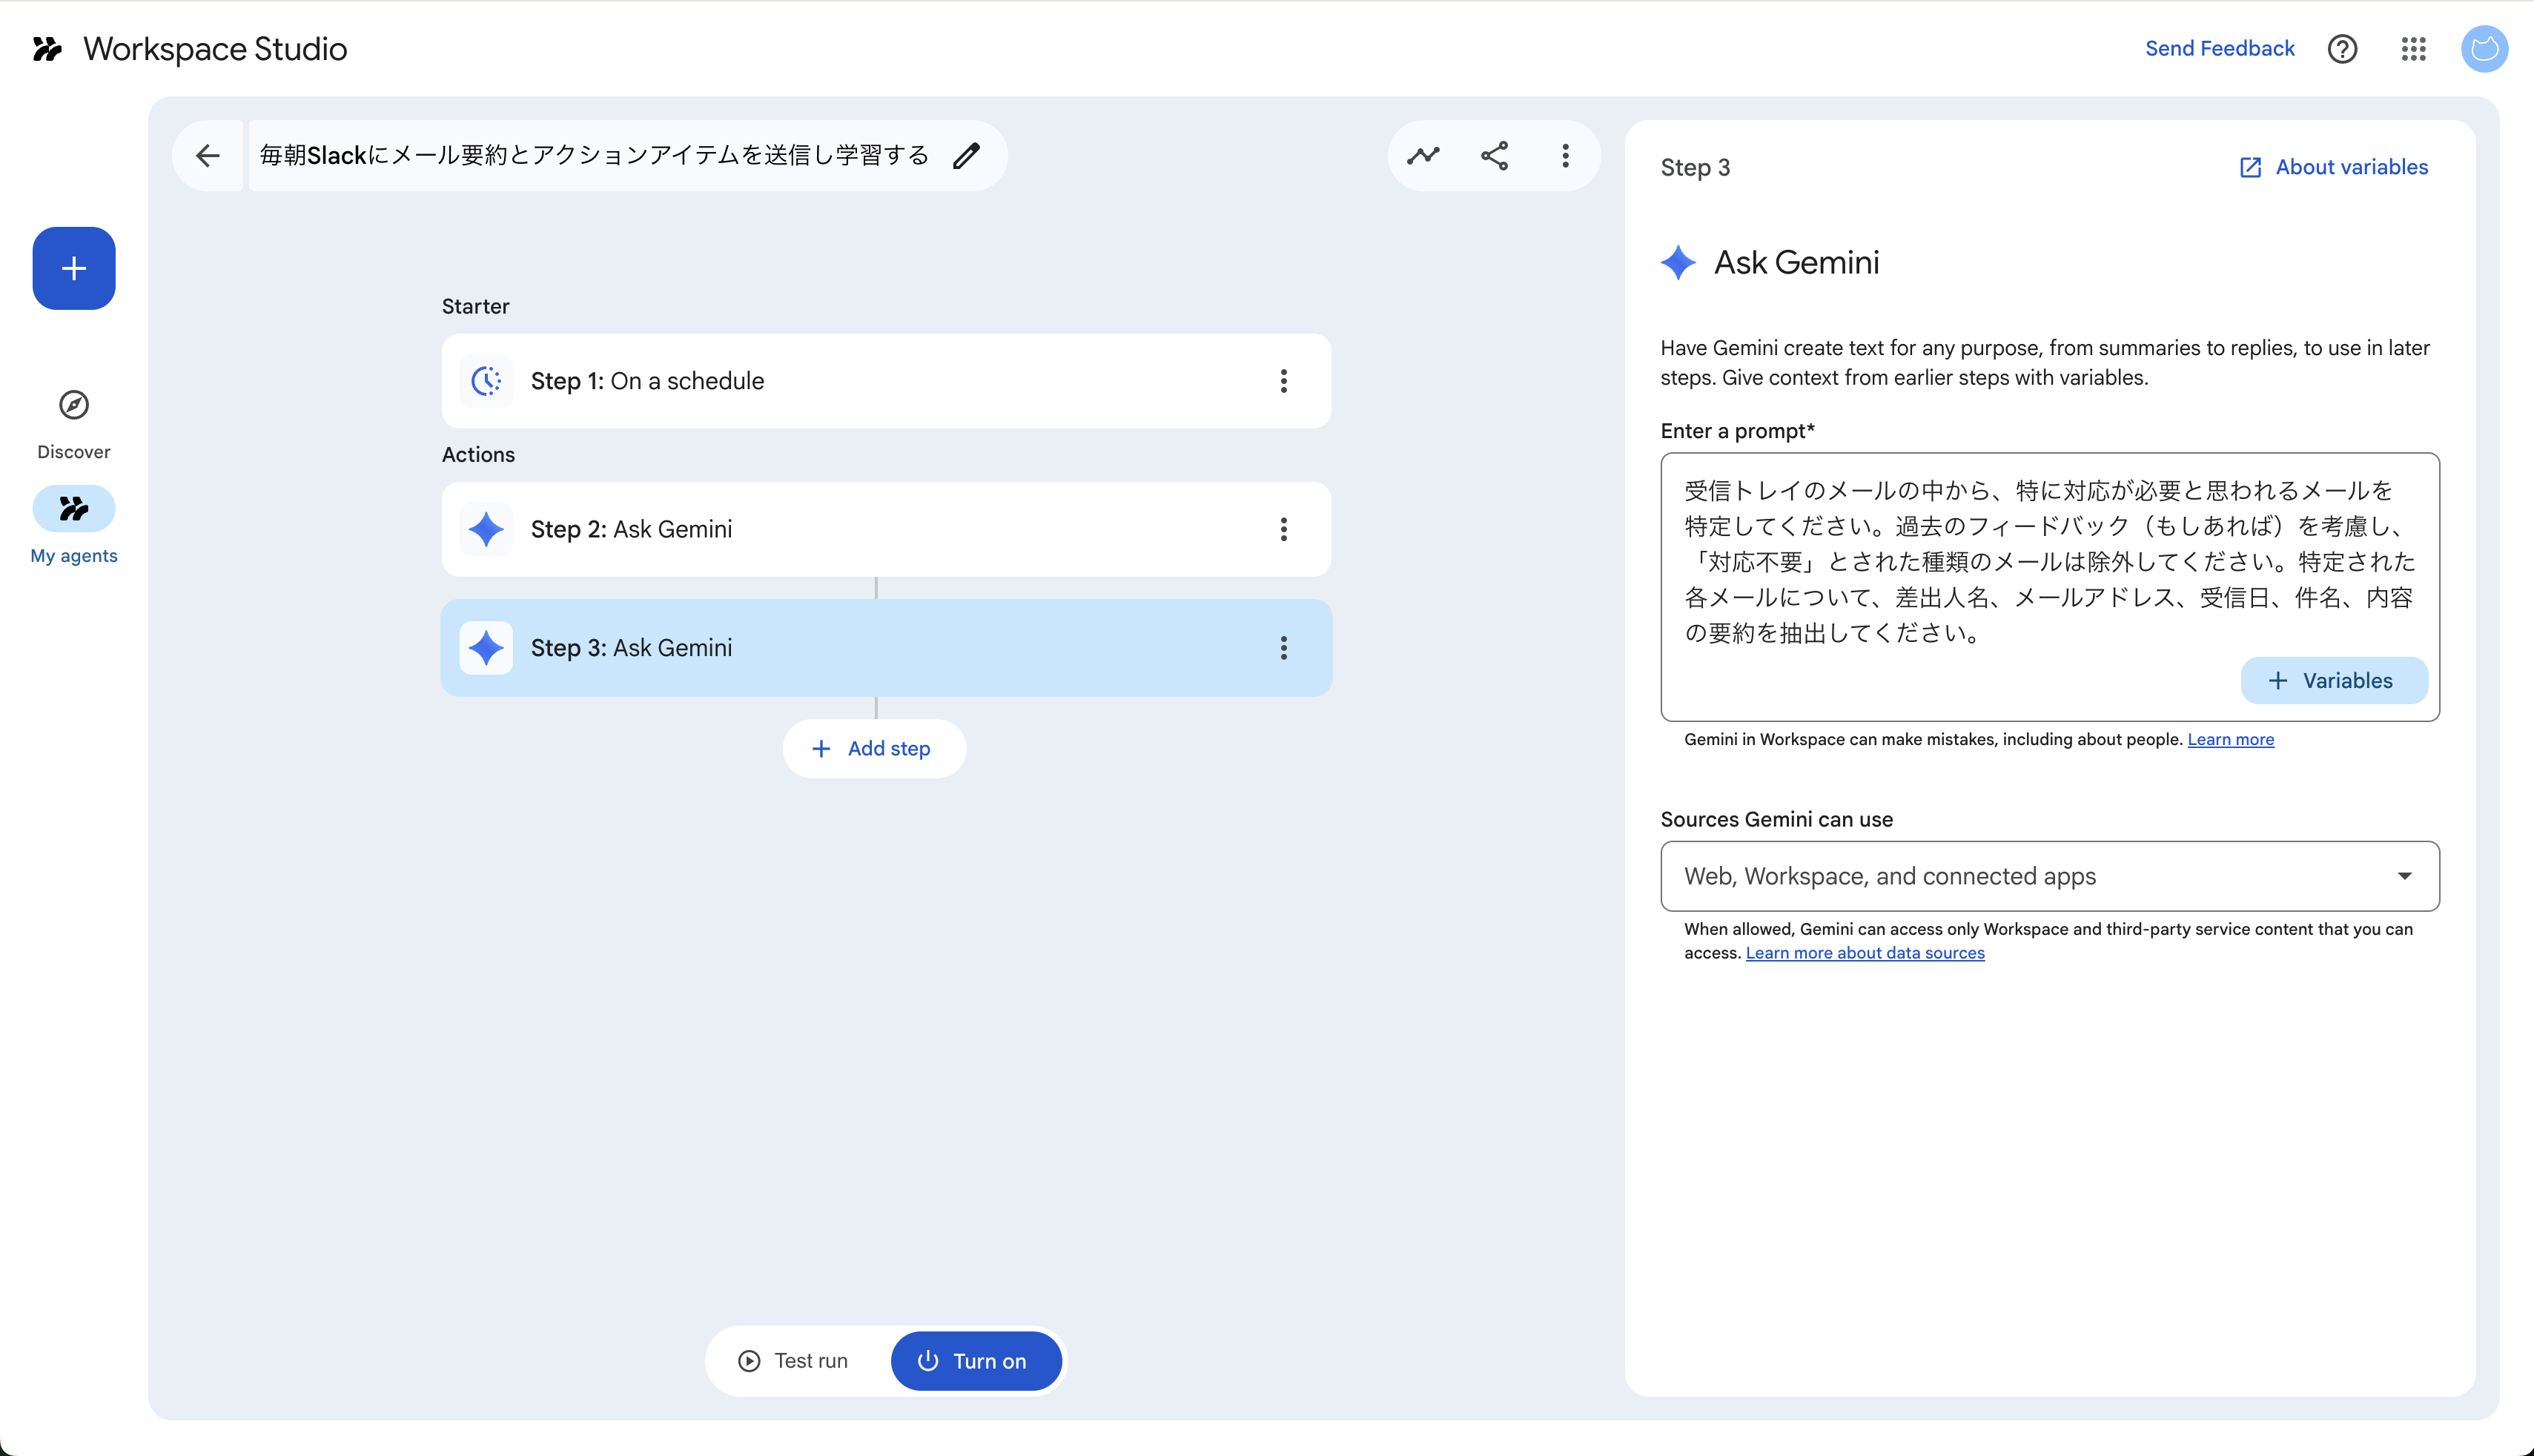The width and height of the screenshot is (2534, 1456).
Task: Turn on the agent
Action: coord(975,1361)
